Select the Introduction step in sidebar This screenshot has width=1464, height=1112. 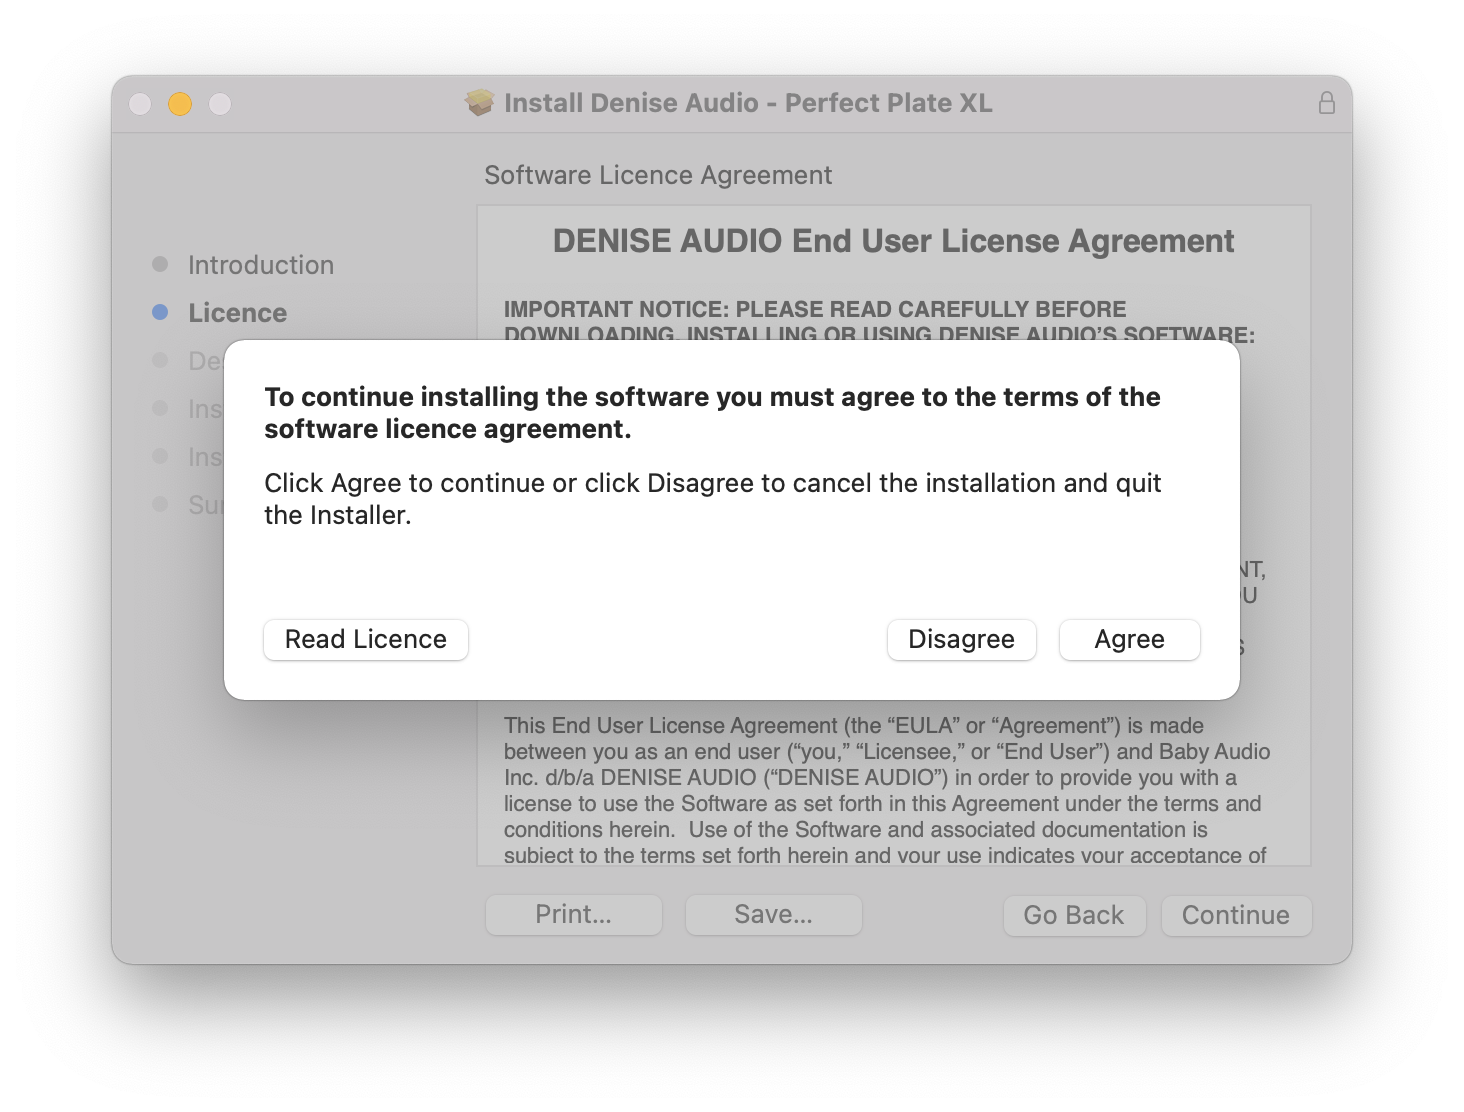tap(261, 265)
